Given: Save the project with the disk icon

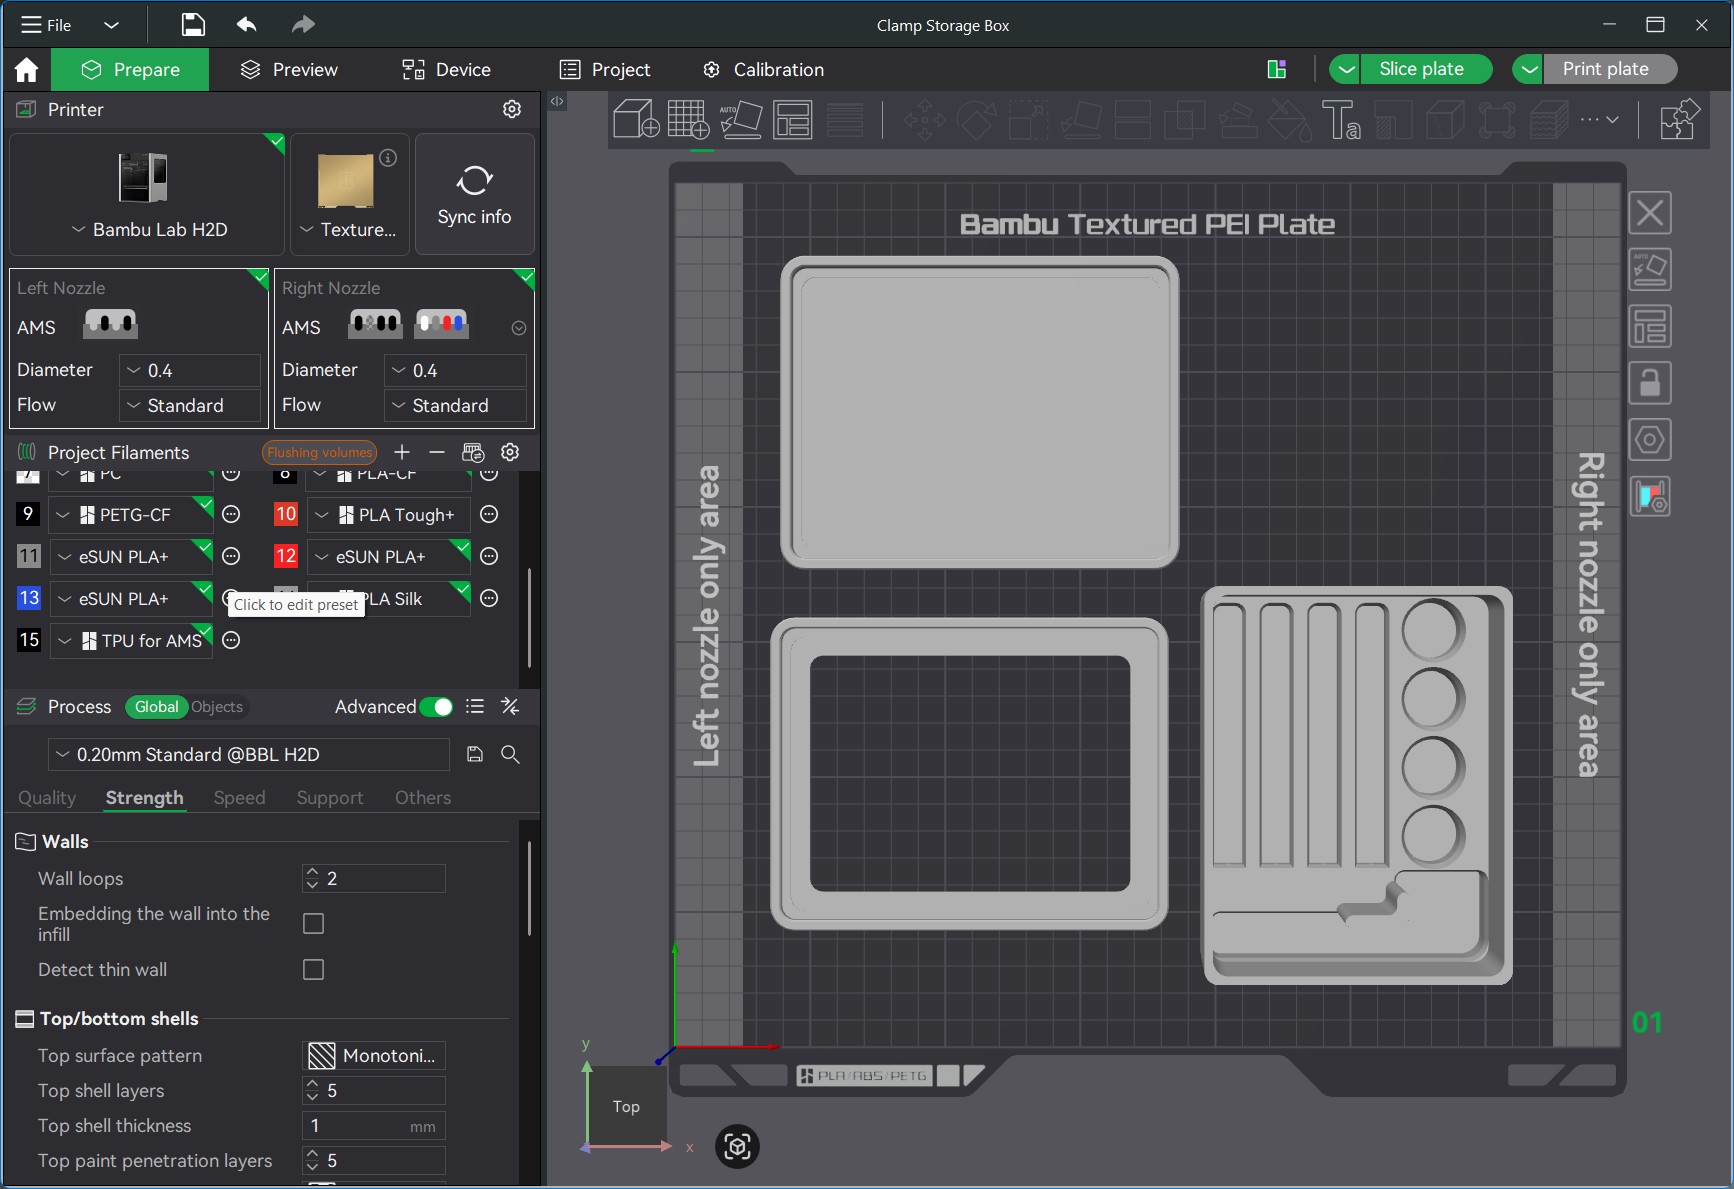Looking at the screenshot, I should (x=193, y=25).
